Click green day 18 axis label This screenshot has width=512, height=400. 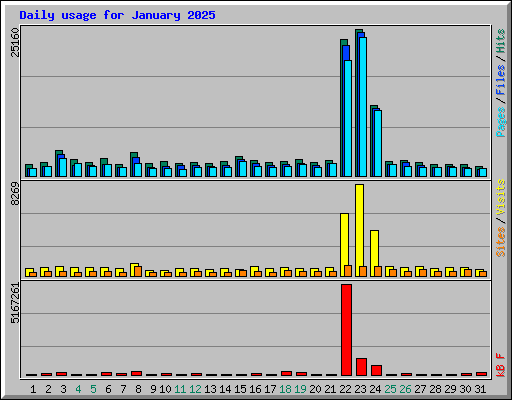click(x=285, y=389)
